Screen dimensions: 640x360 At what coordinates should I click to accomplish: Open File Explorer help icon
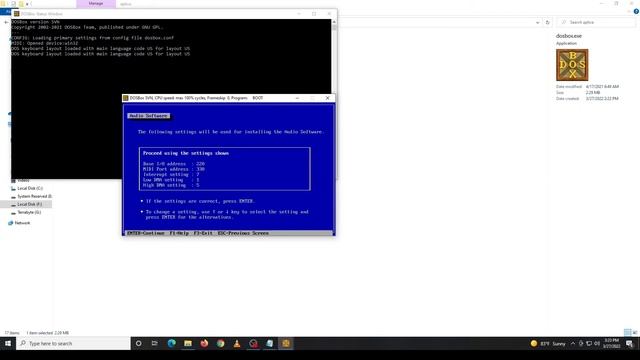[636, 11]
